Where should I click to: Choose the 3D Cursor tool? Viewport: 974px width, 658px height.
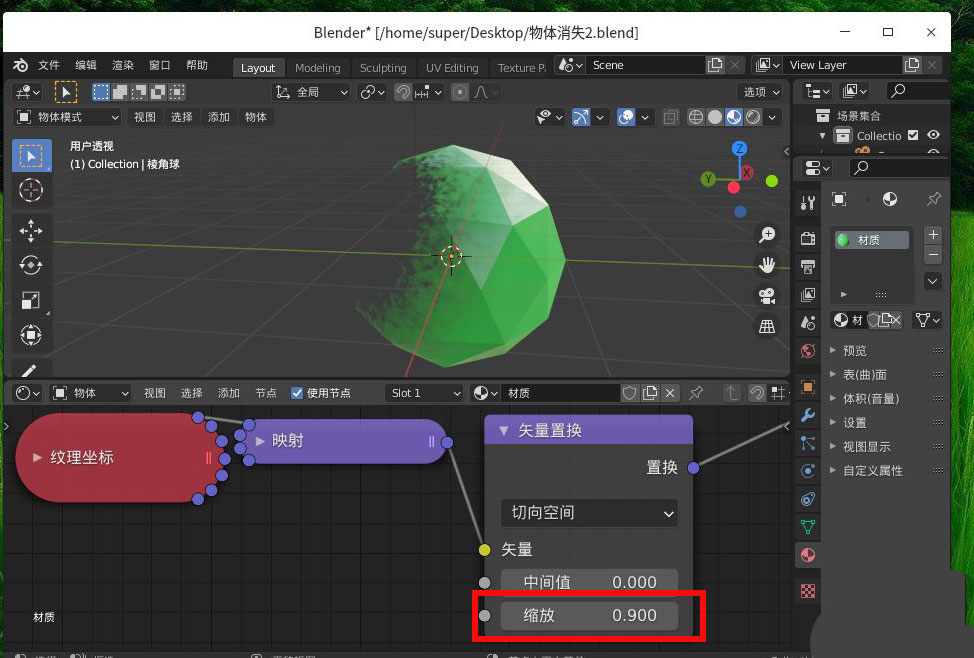coord(31,190)
